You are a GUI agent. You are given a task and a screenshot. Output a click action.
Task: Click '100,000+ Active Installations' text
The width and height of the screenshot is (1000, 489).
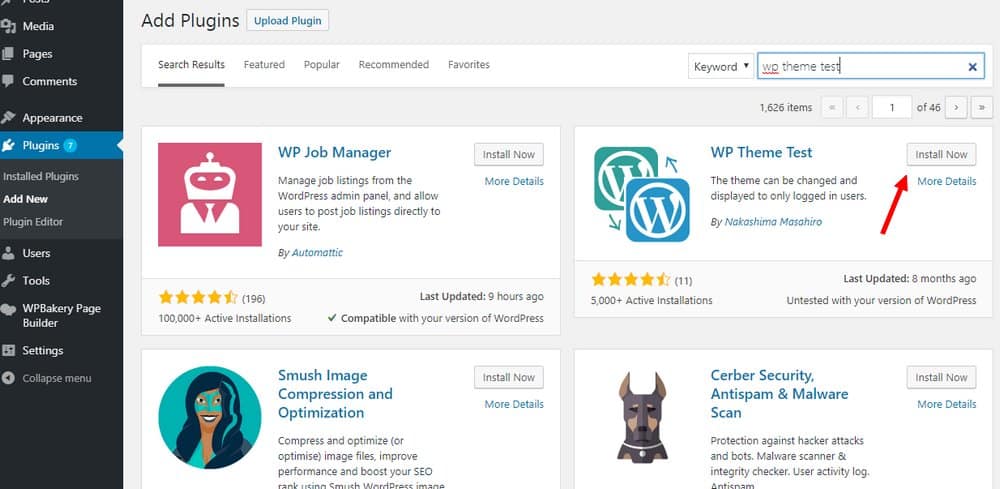[224, 318]
